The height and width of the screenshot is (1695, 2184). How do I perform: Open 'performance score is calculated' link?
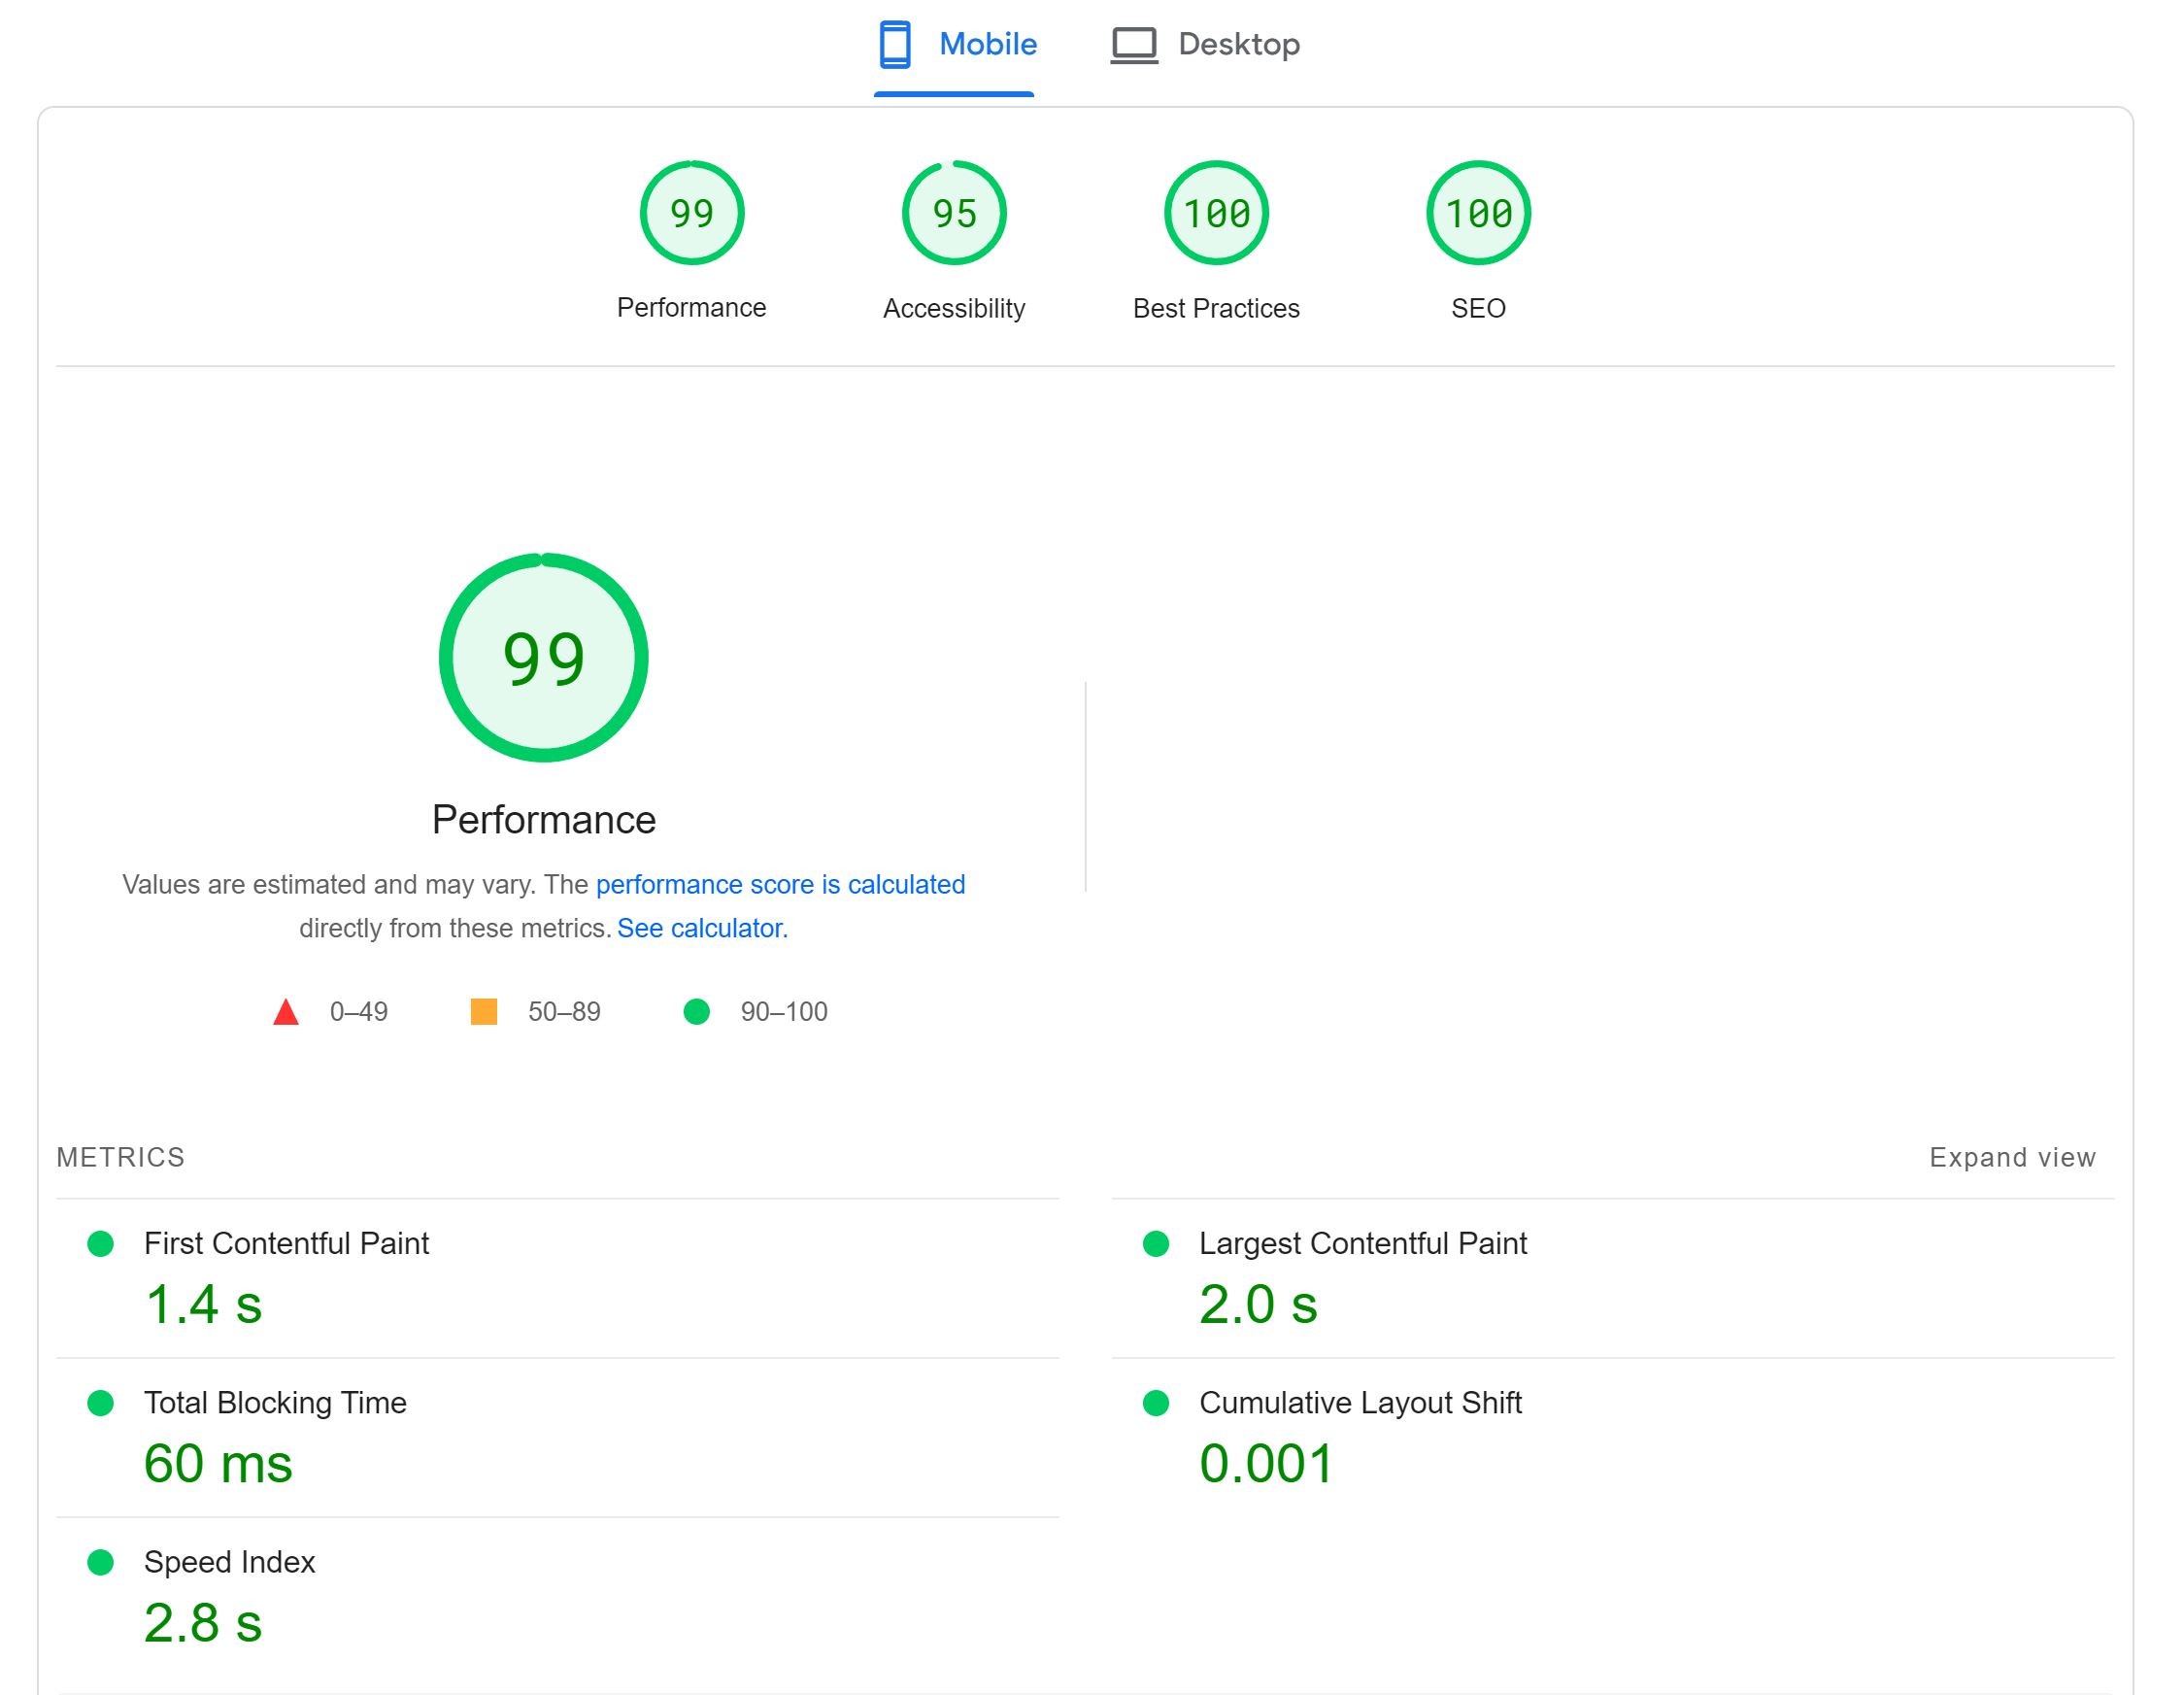tap(780, 885)
